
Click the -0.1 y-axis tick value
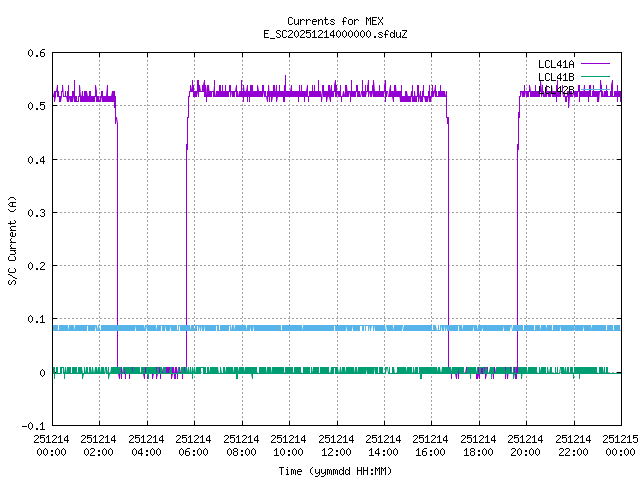coord(33,426)
